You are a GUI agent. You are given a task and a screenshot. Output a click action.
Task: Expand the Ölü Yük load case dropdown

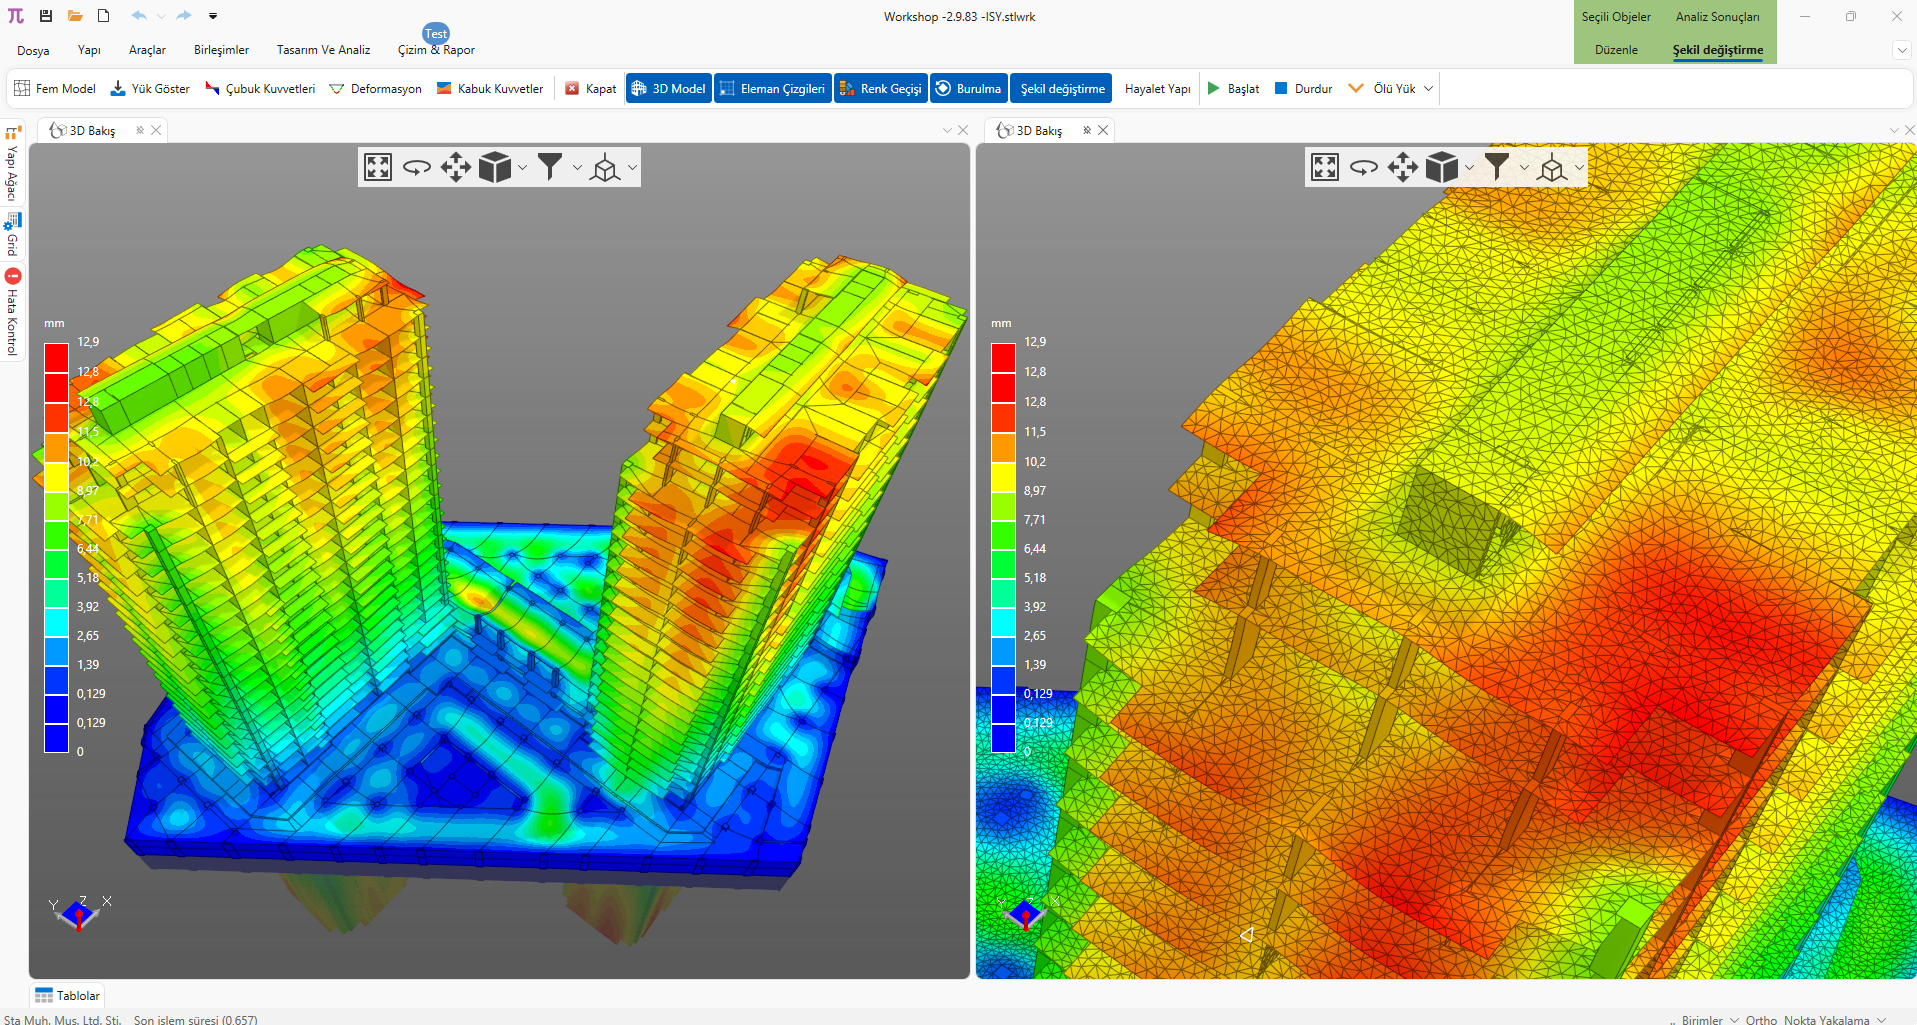click(x=1428, y=89)
